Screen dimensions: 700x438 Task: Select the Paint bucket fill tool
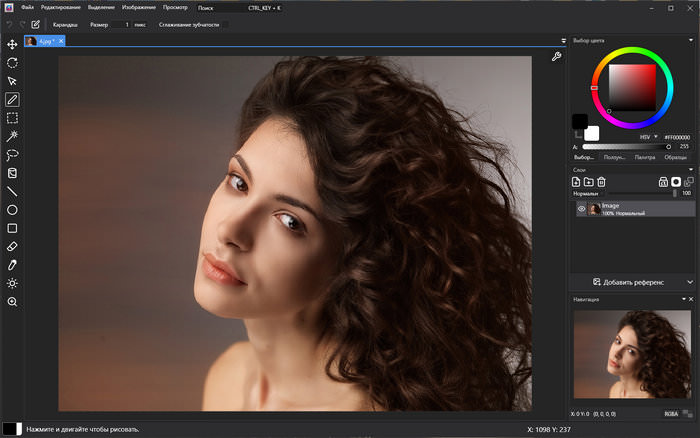click(12, 173)
